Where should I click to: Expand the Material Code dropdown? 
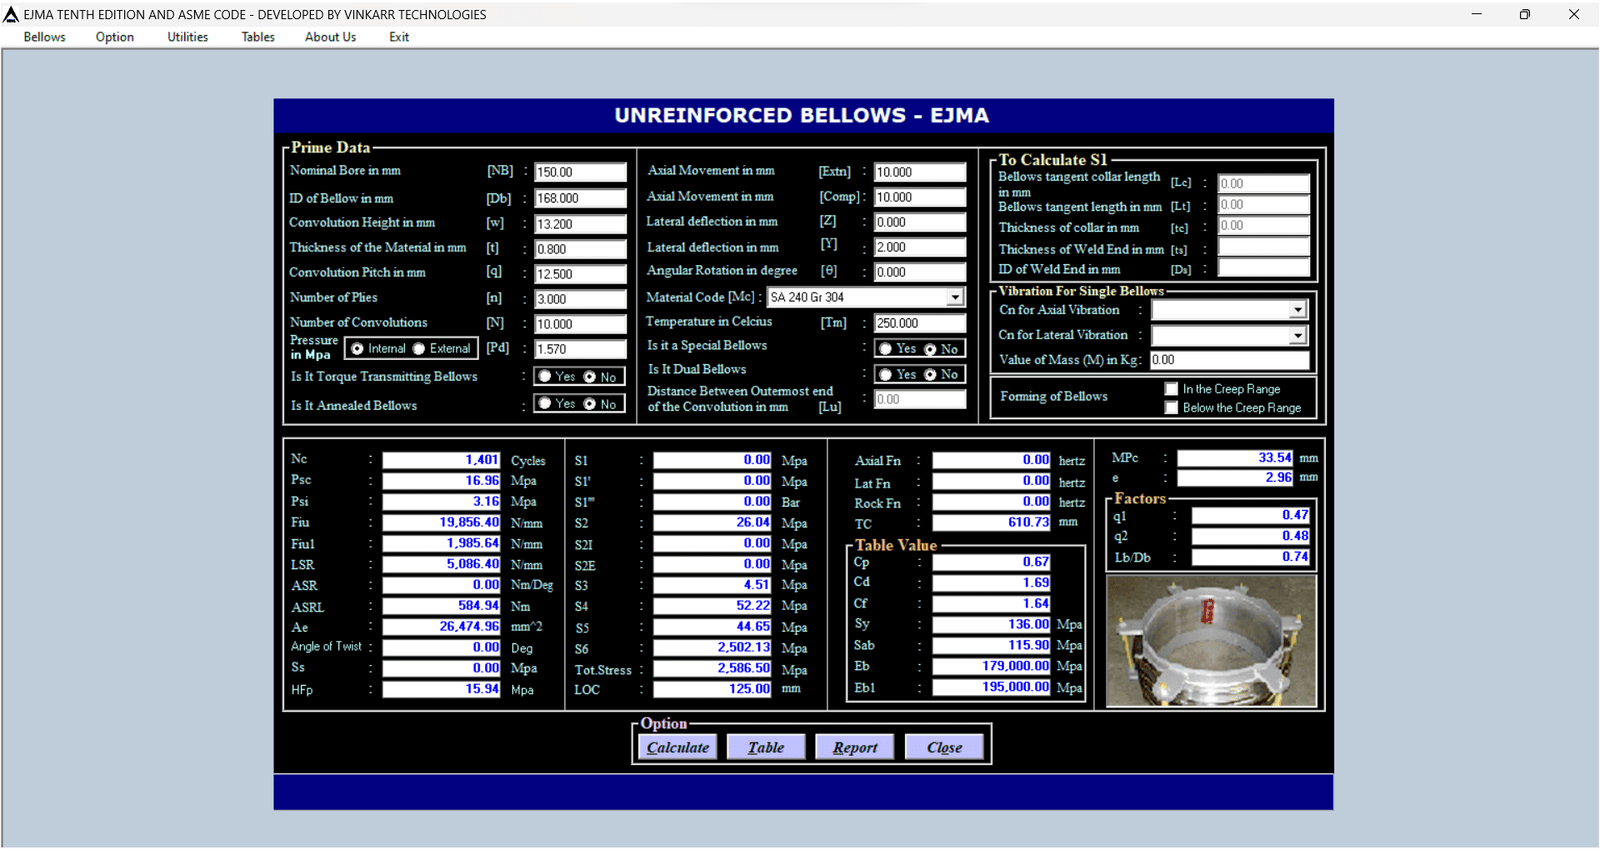point(955,297)
